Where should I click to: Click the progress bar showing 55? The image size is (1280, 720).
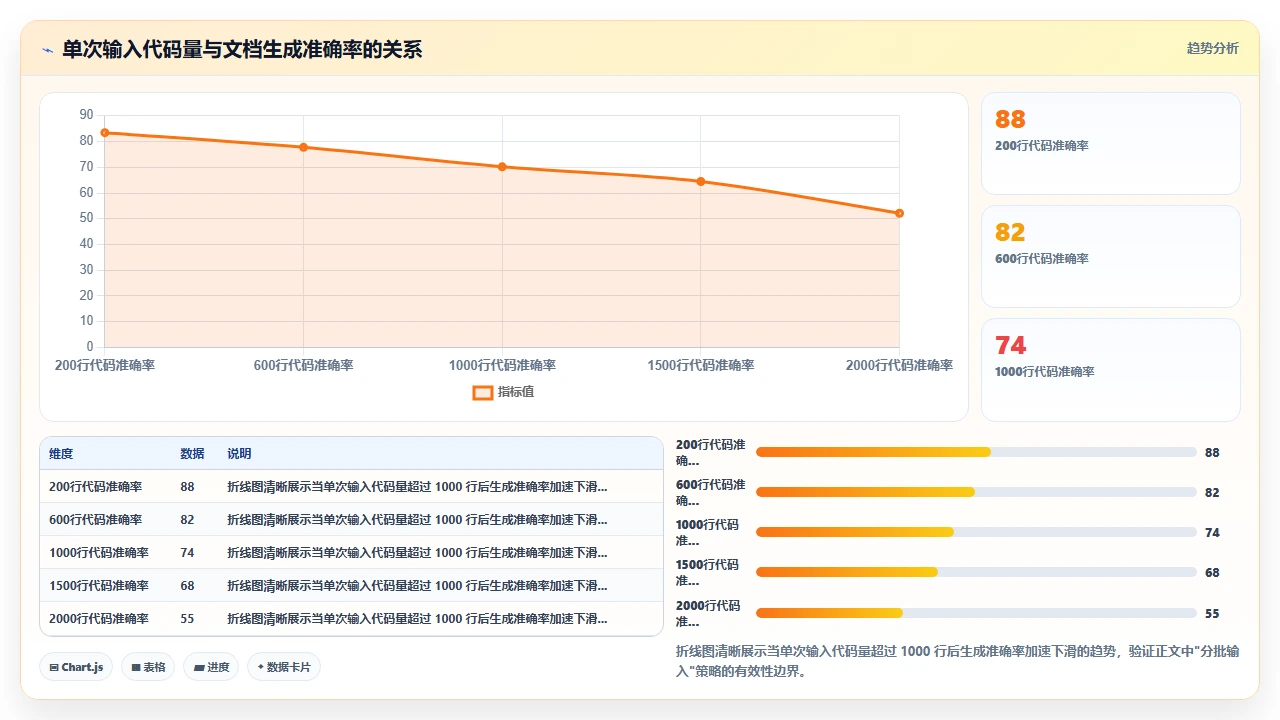(x=976, y=613)
